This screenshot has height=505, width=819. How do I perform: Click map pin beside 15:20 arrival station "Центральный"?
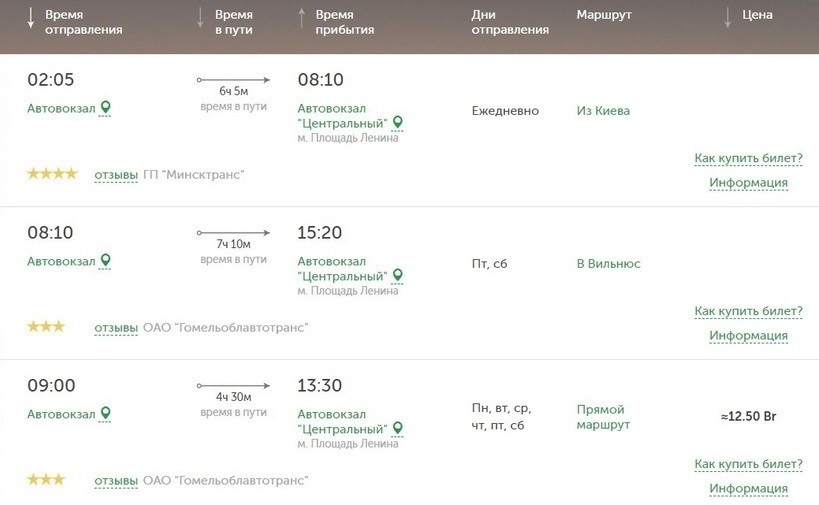click(x=398, y=276)
